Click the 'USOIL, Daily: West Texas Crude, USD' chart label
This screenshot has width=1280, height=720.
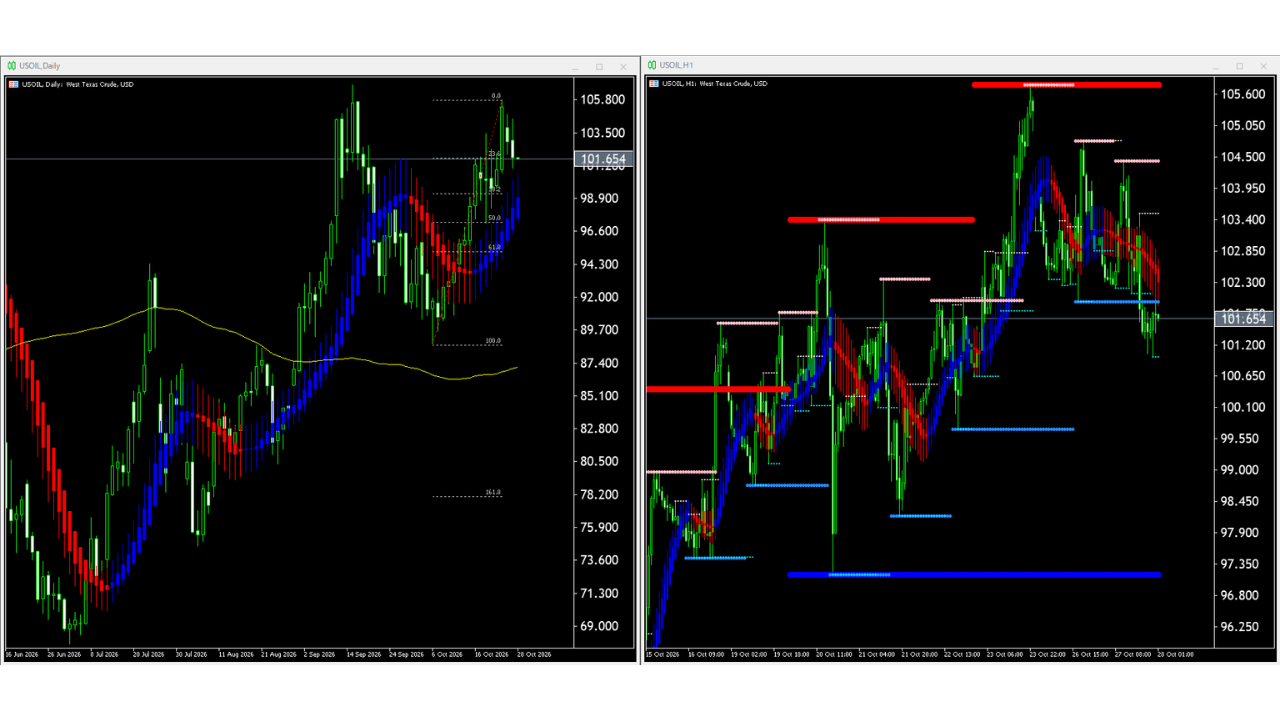[76, 84]
